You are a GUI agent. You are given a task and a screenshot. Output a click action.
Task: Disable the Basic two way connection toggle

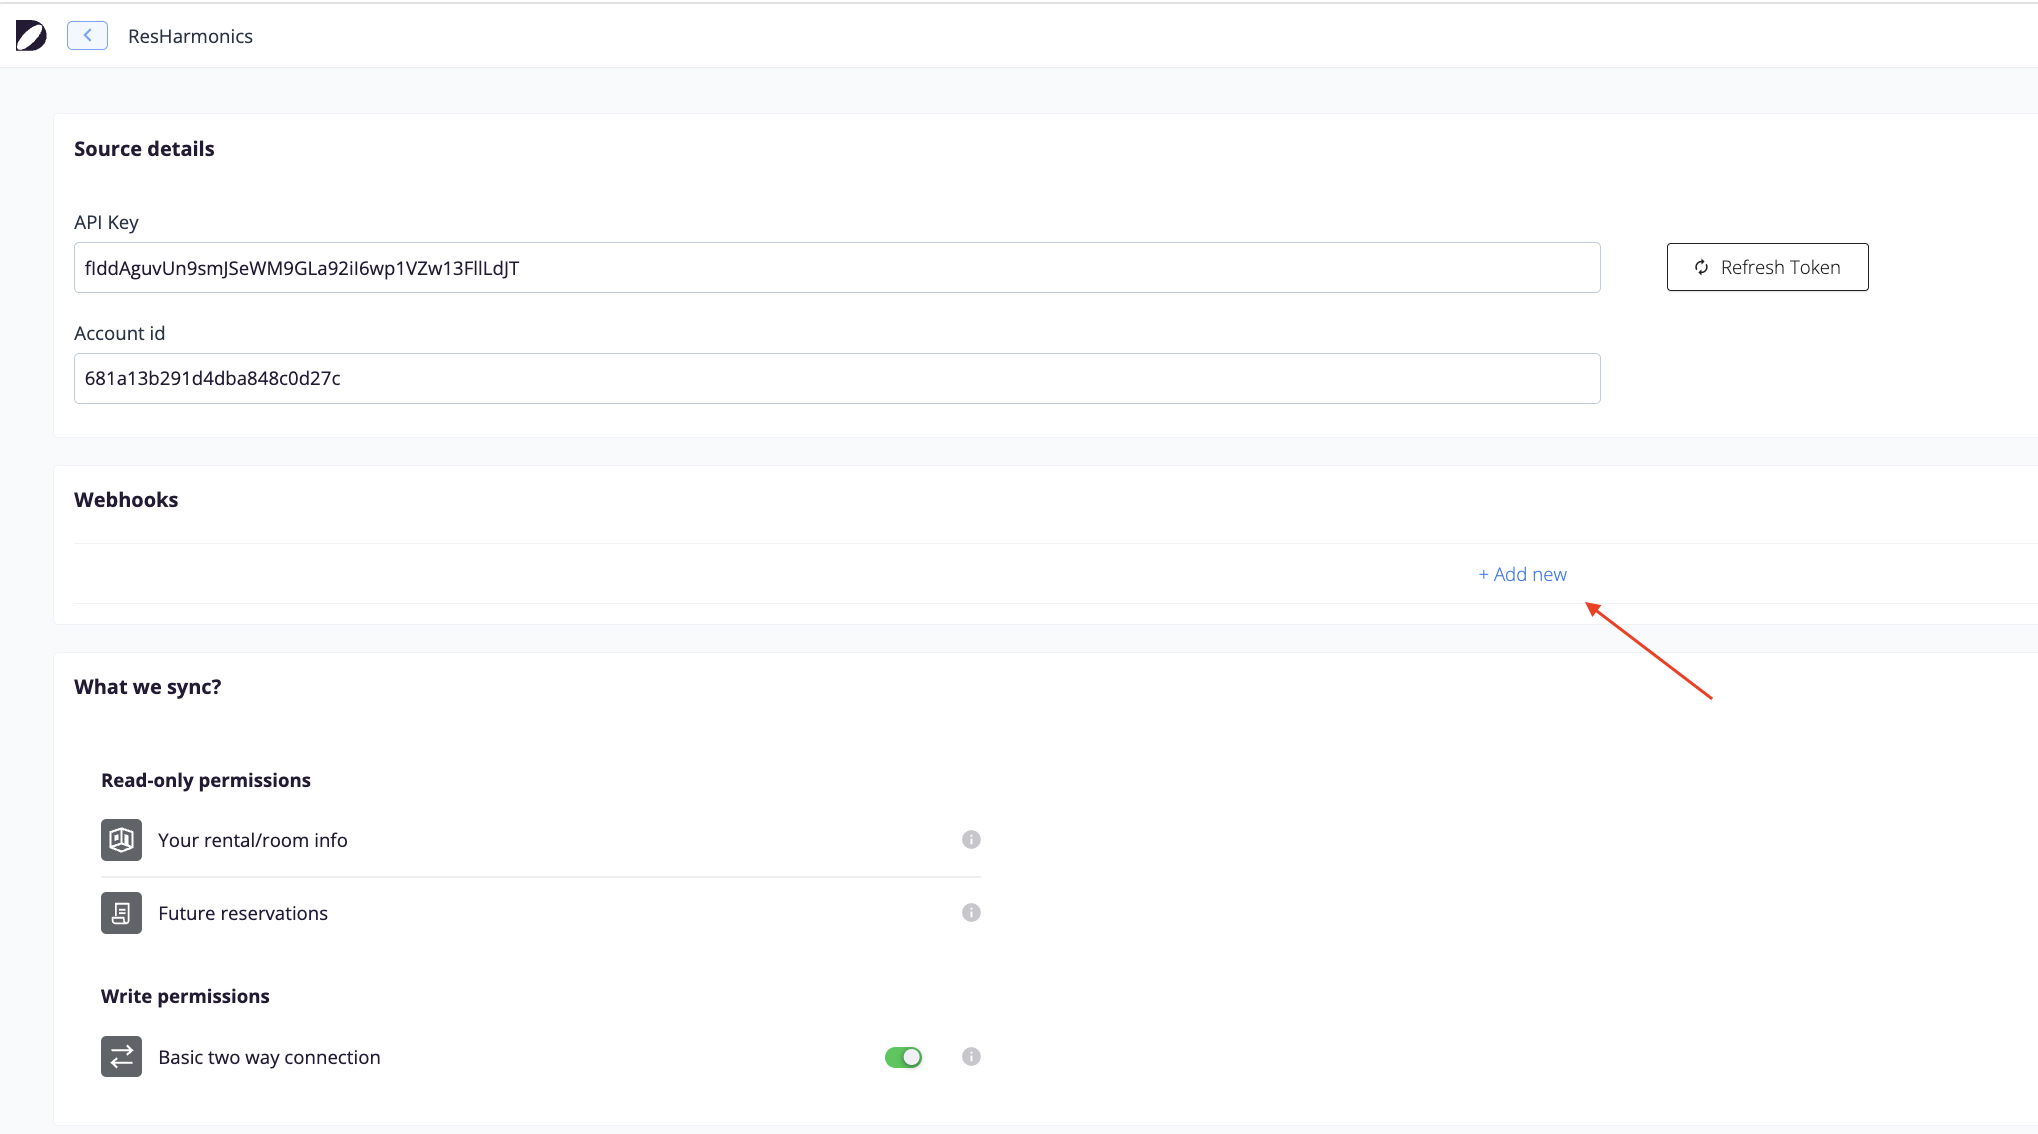point(903,1056)
